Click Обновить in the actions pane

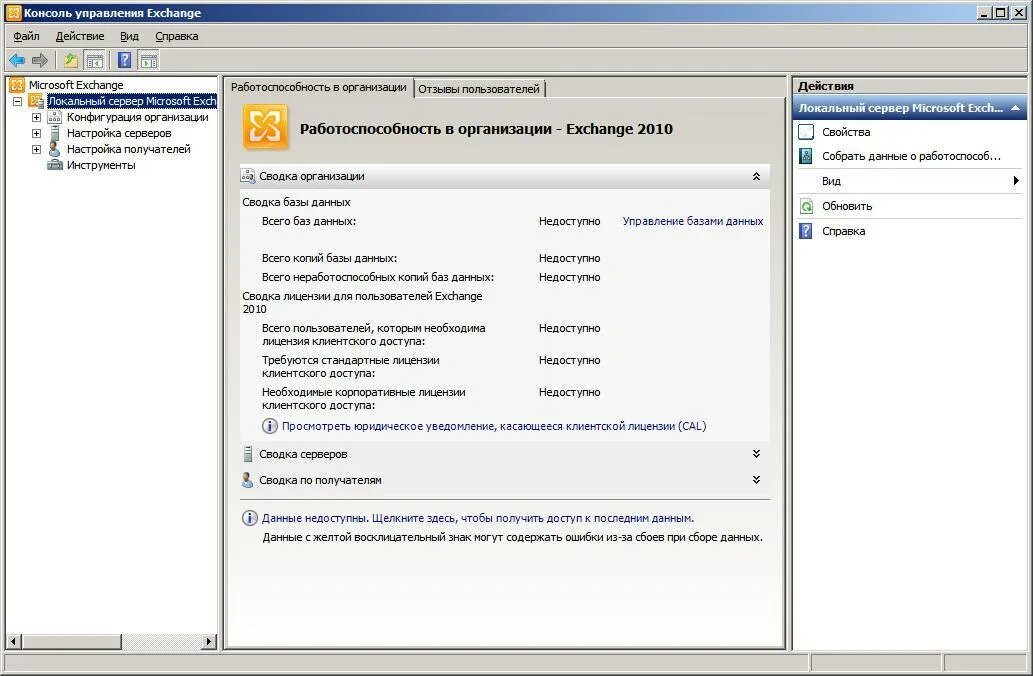(847, 206)
